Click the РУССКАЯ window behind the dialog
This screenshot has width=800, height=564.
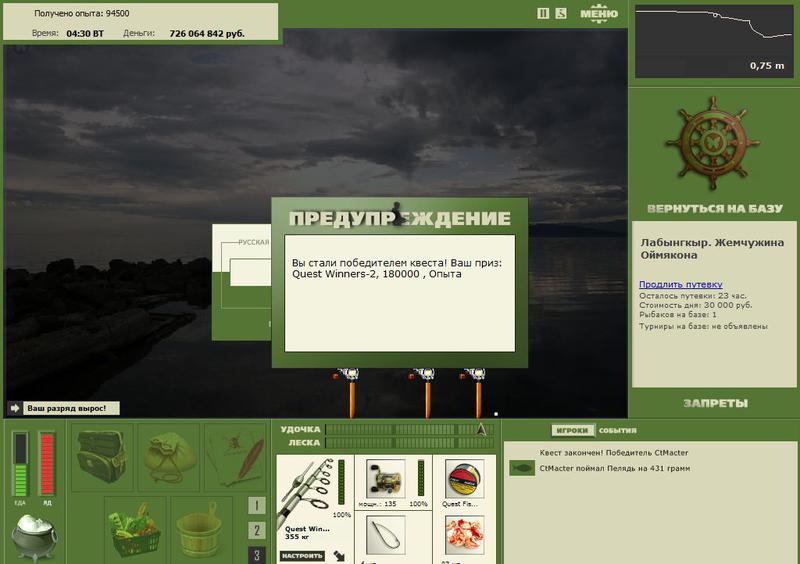coord(241,282)
